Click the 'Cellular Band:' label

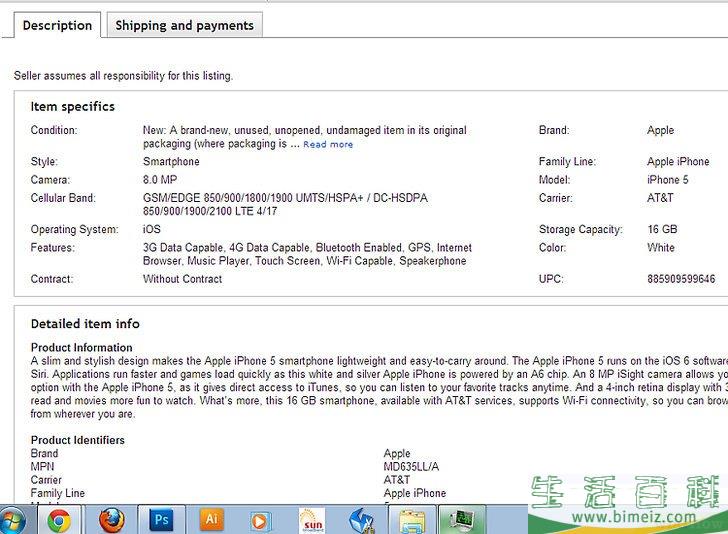click(63, 198)
